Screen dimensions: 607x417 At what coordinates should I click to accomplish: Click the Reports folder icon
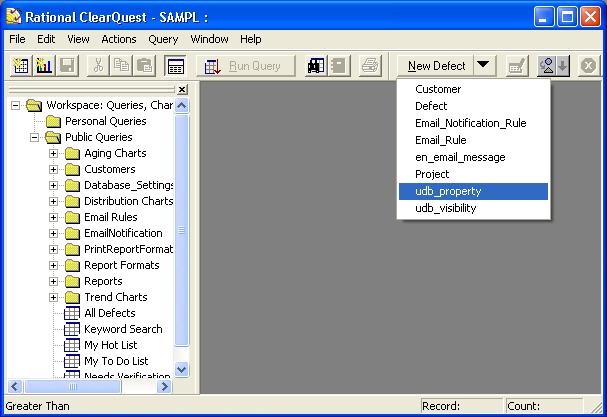[72, 281]
